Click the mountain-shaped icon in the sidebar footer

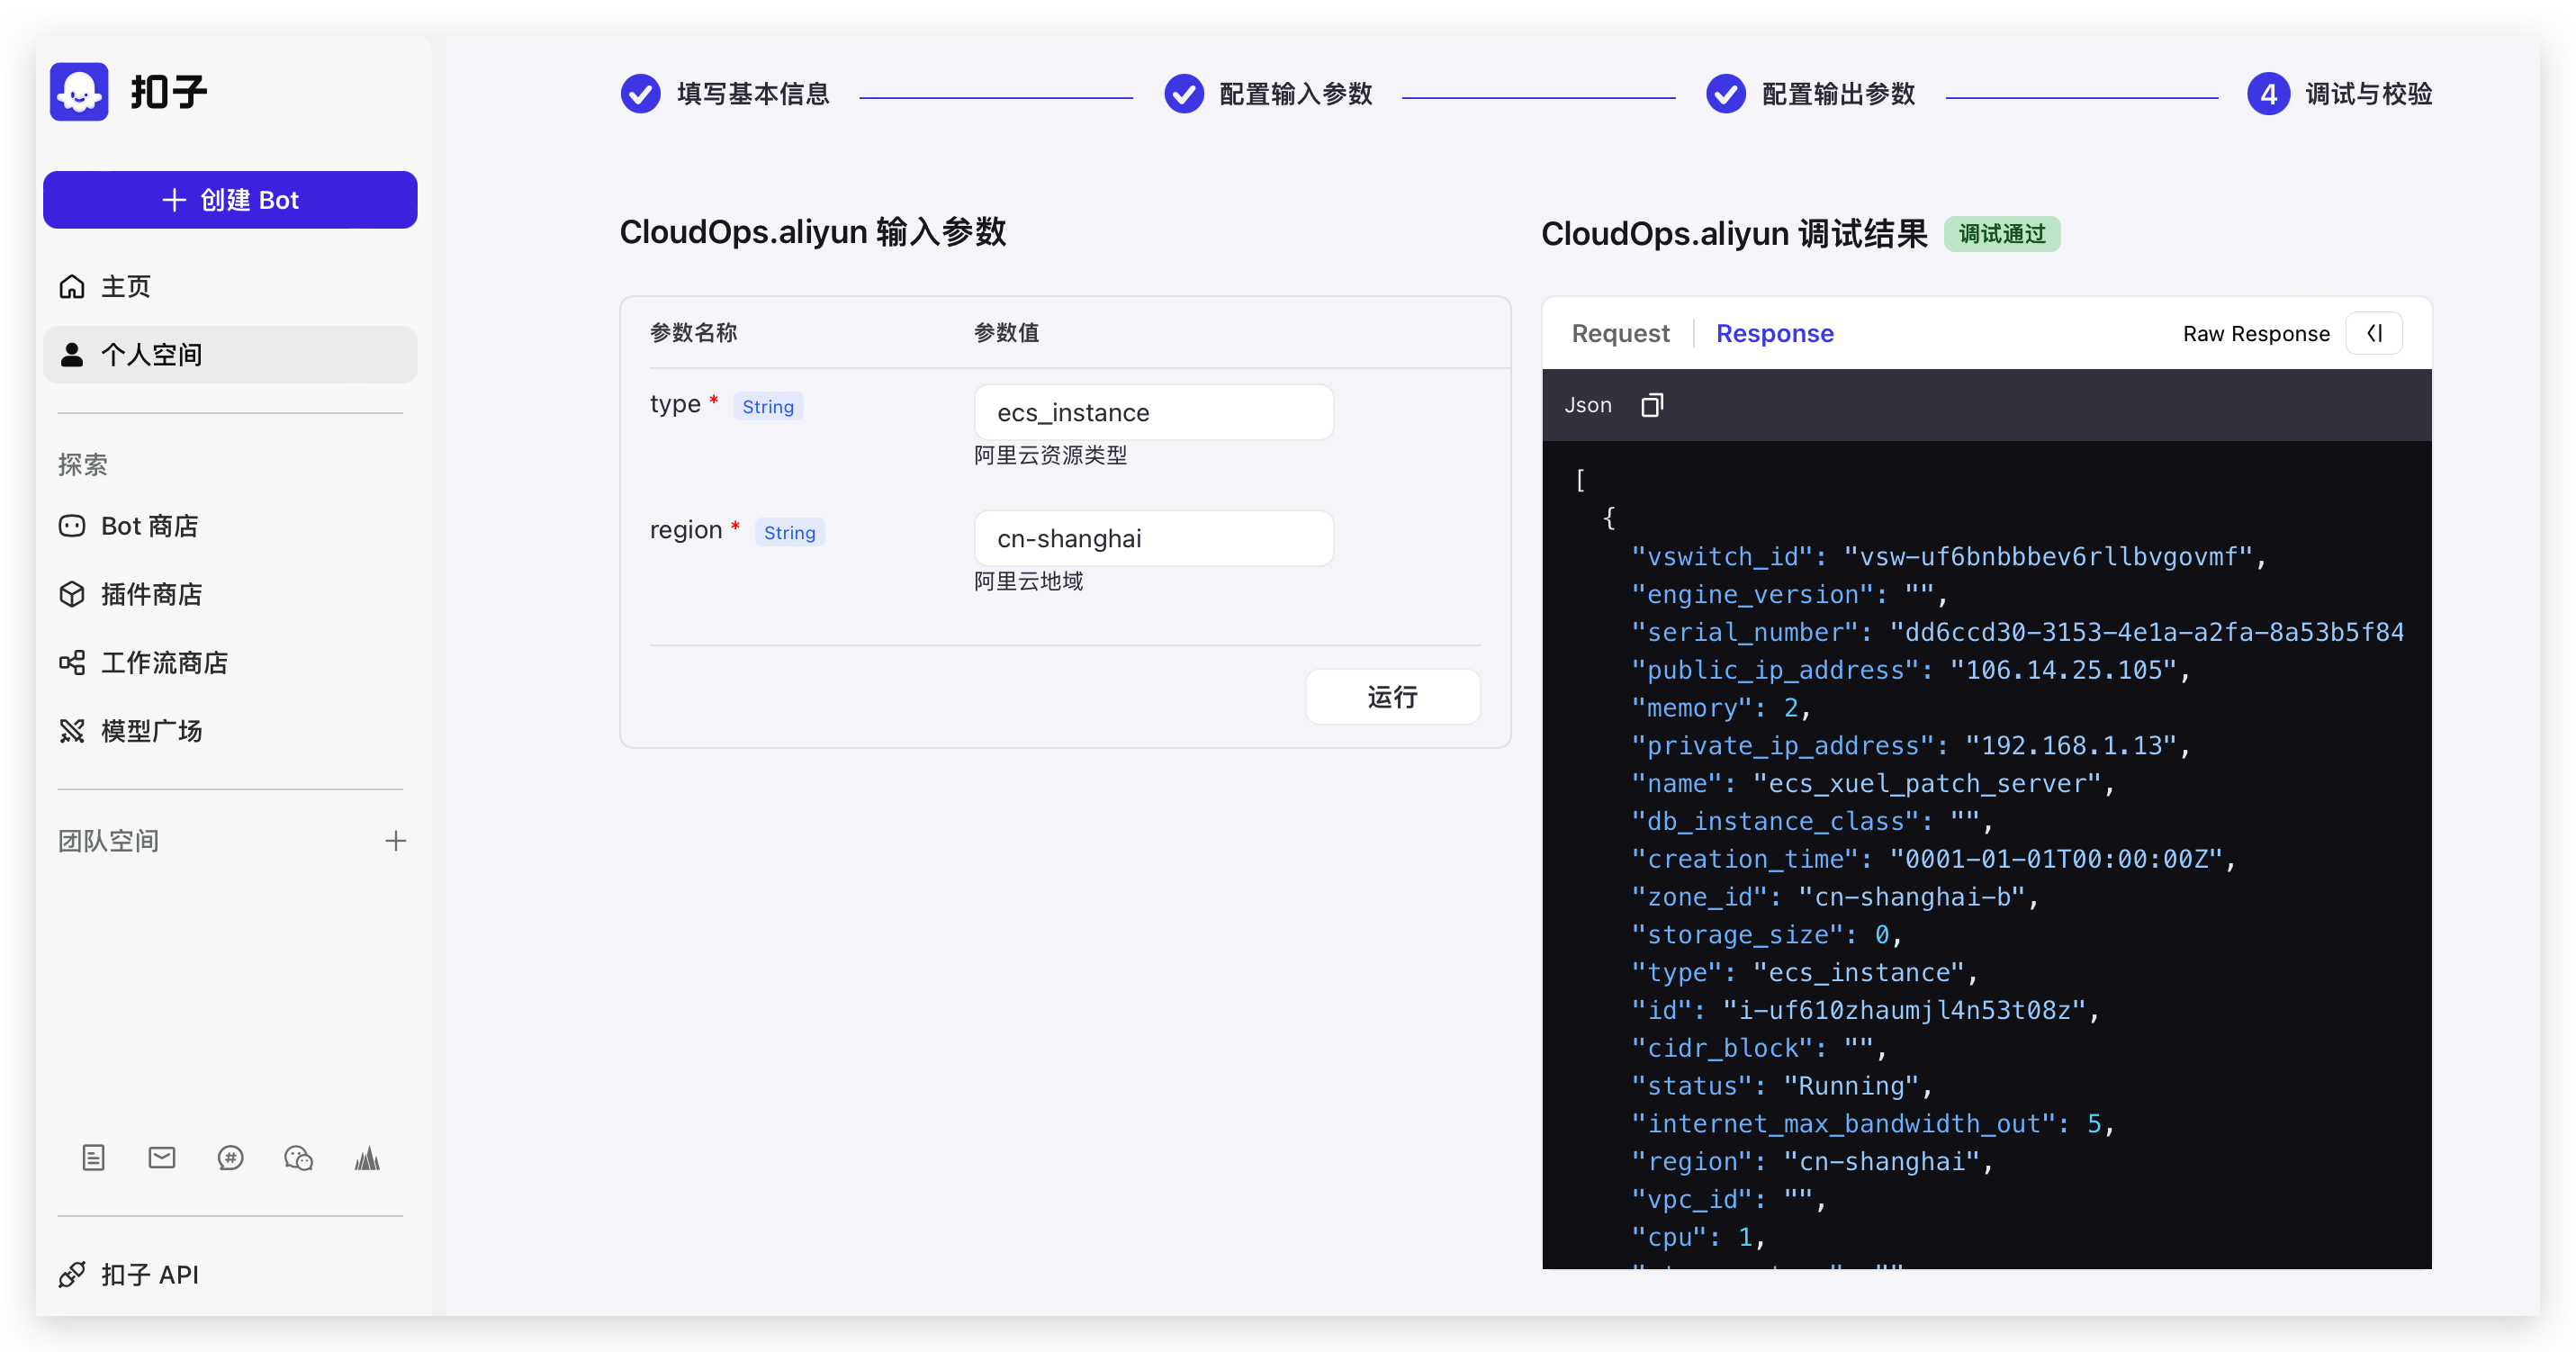[367, 1158]
